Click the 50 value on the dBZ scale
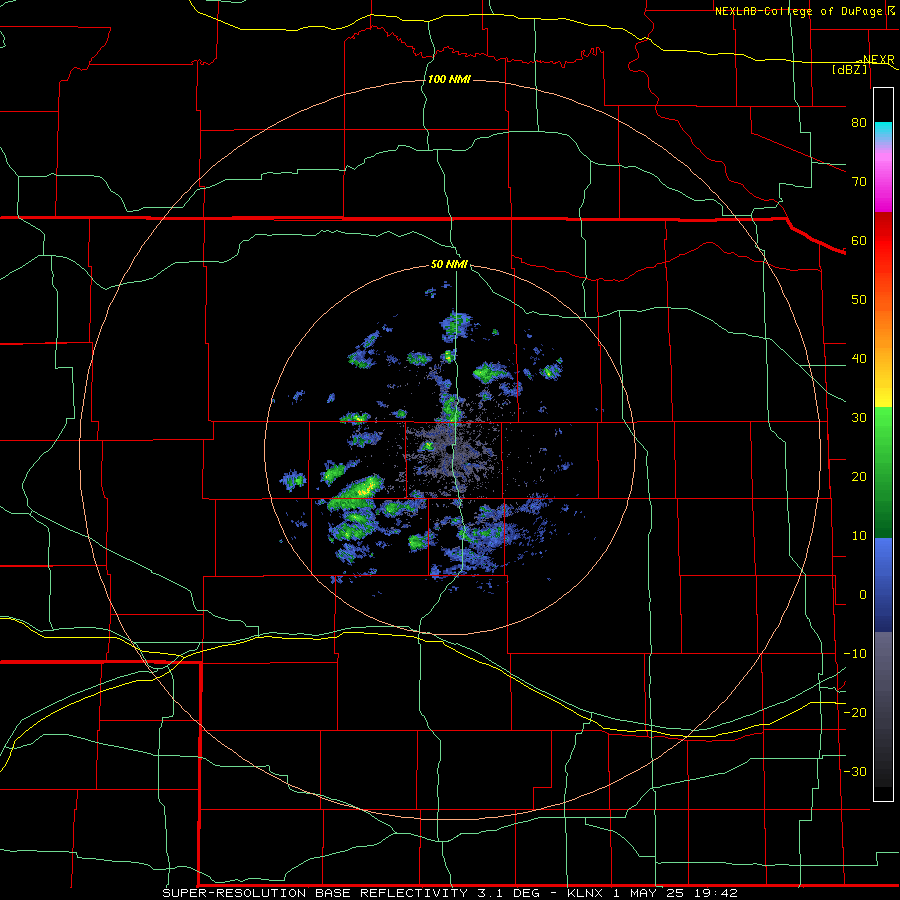The image size is (900, 900). click(x=859, y=300)
